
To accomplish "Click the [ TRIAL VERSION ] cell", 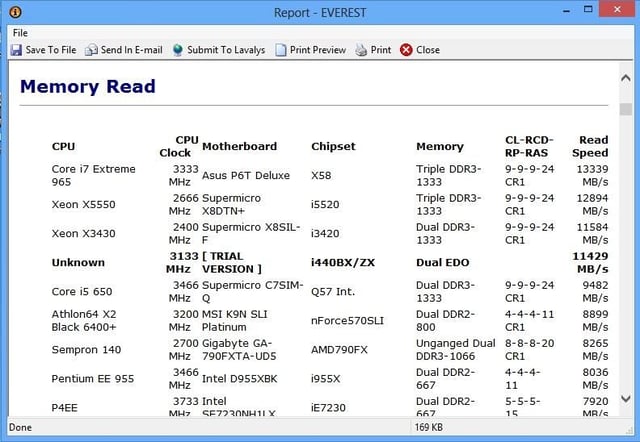I will (232, 262).
